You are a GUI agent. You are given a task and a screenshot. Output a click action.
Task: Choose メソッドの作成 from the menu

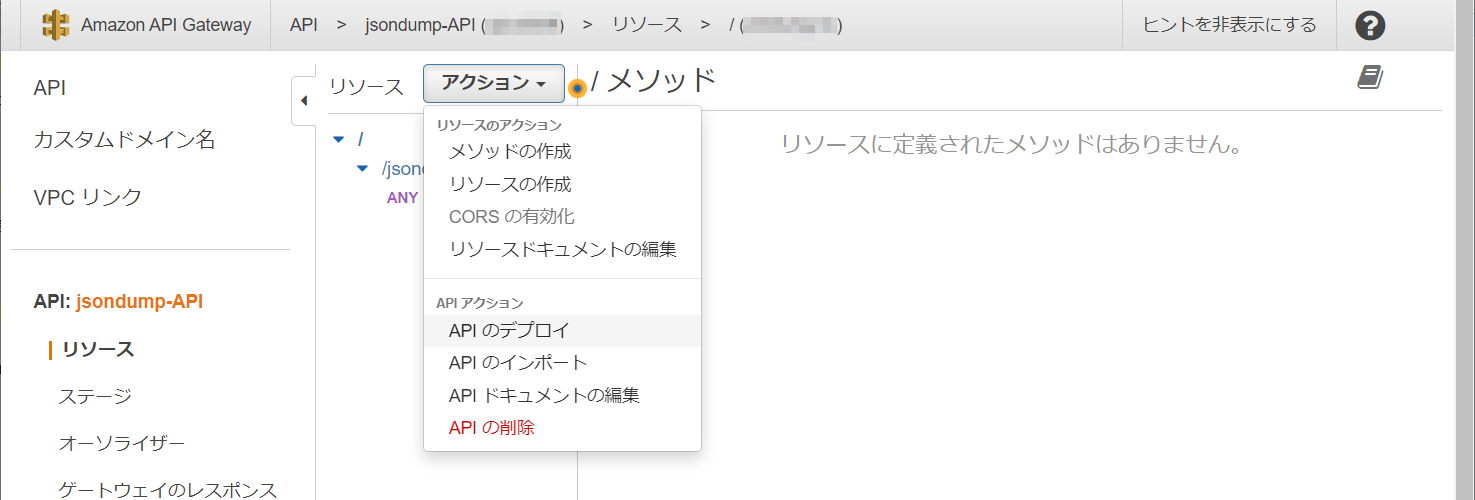tap(510, 152)
